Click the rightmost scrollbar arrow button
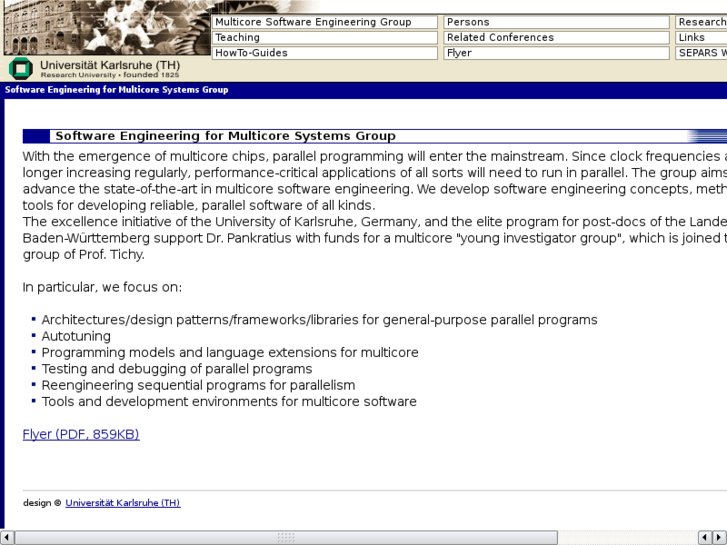Viewport: 727px width, 545px height. pos(719,537)
